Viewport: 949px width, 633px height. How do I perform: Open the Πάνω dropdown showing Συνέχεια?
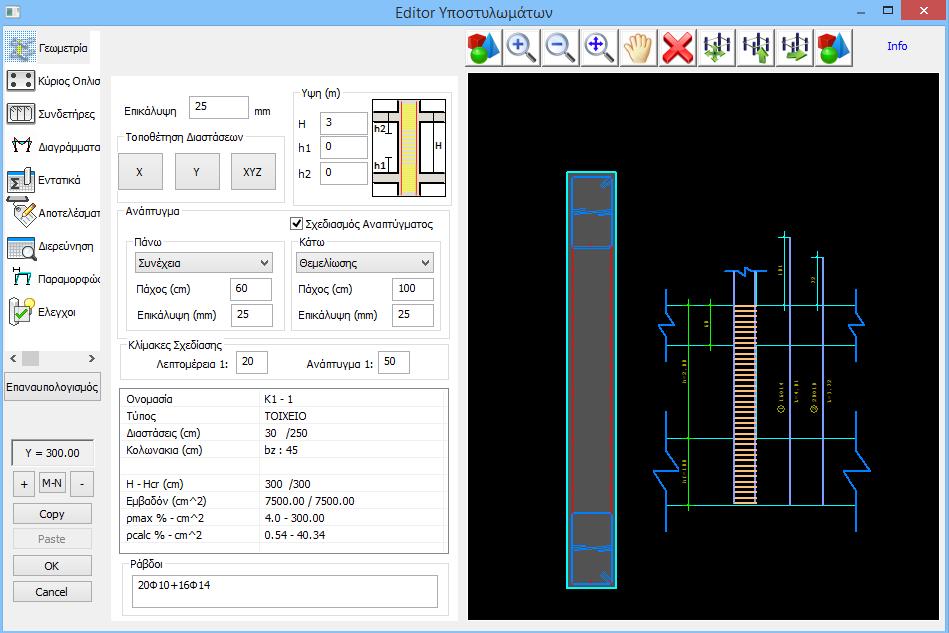[x=203, y=263]
